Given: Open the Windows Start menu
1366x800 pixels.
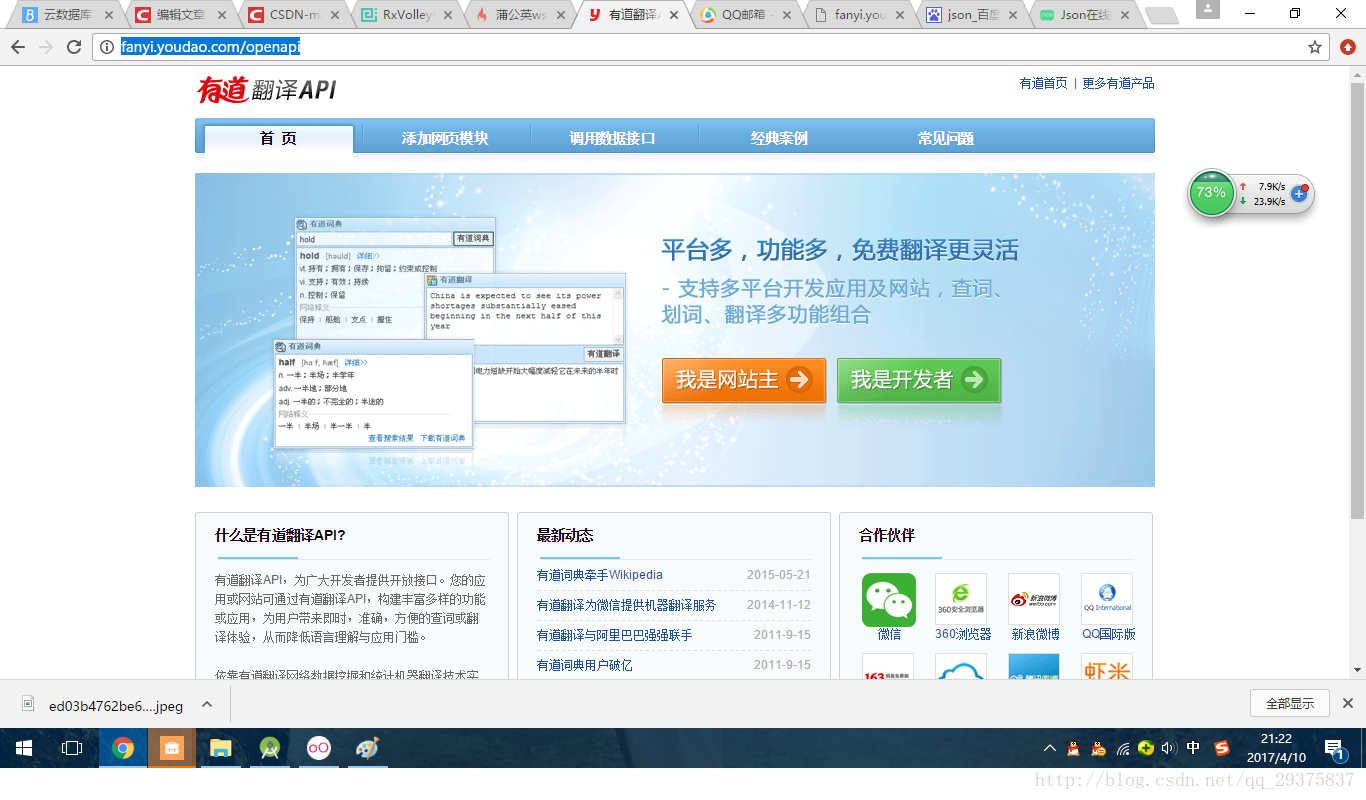Looking at the screenshot, I should (24, 747).
